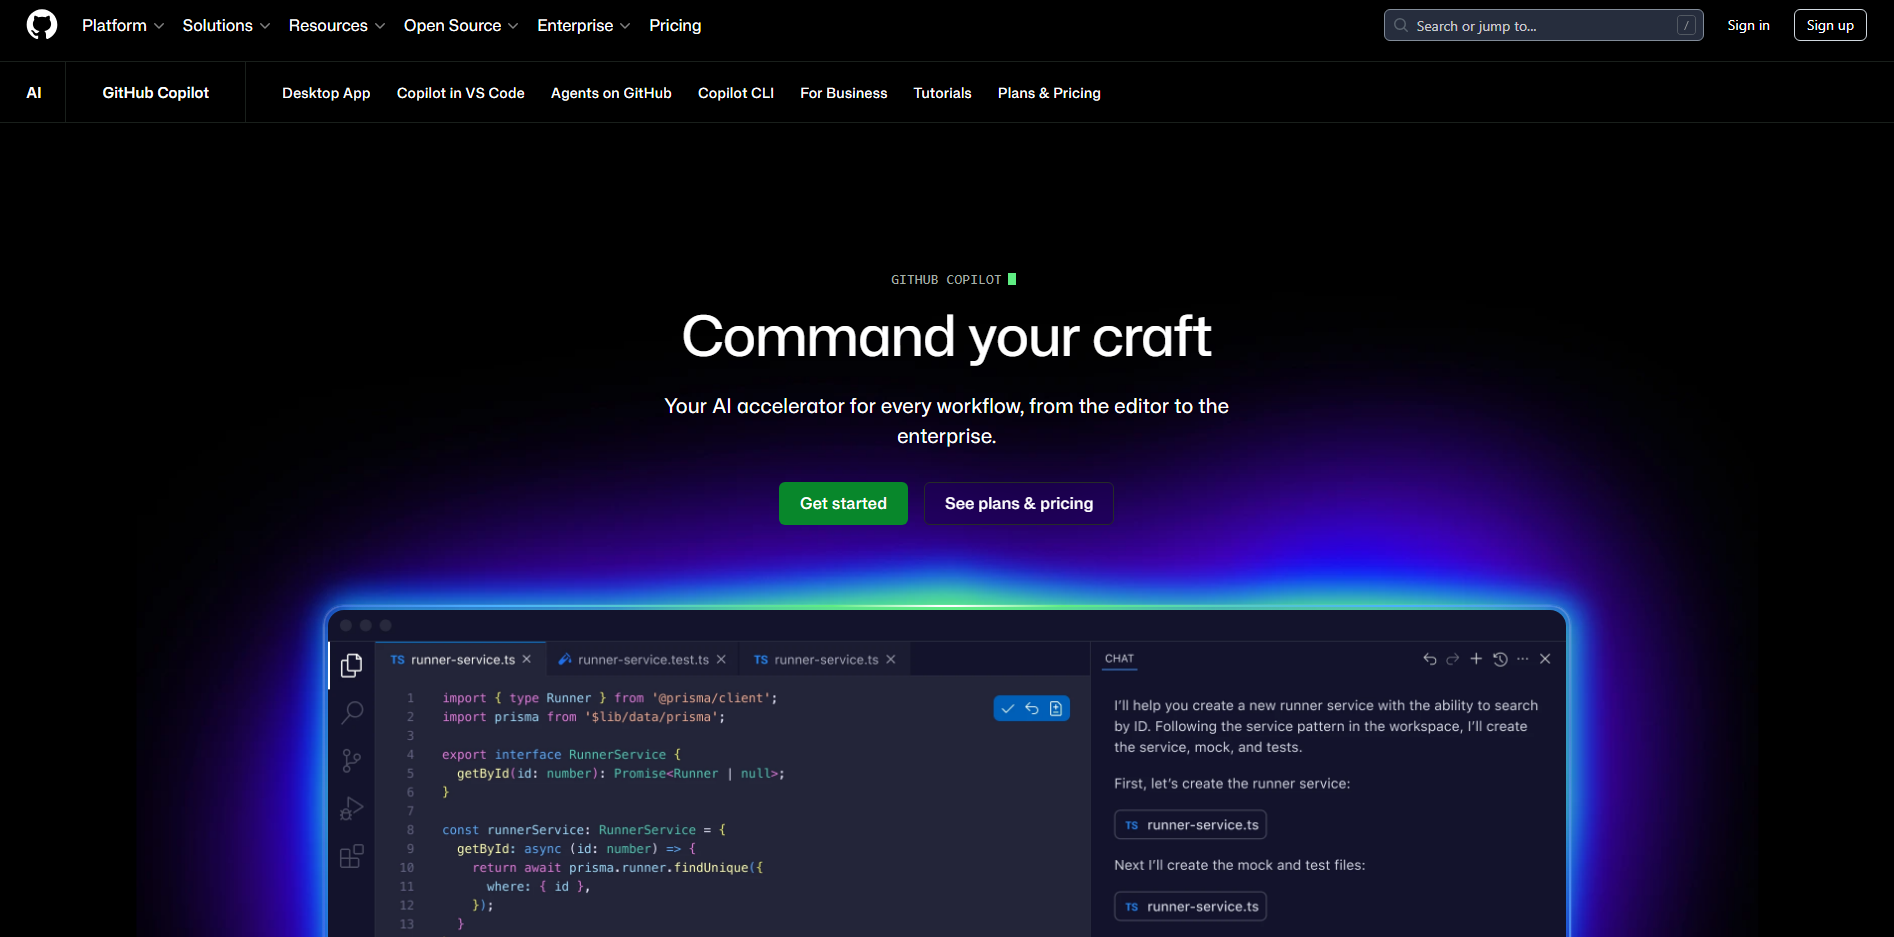Click See plans & pricing button

coord(1019,503)
